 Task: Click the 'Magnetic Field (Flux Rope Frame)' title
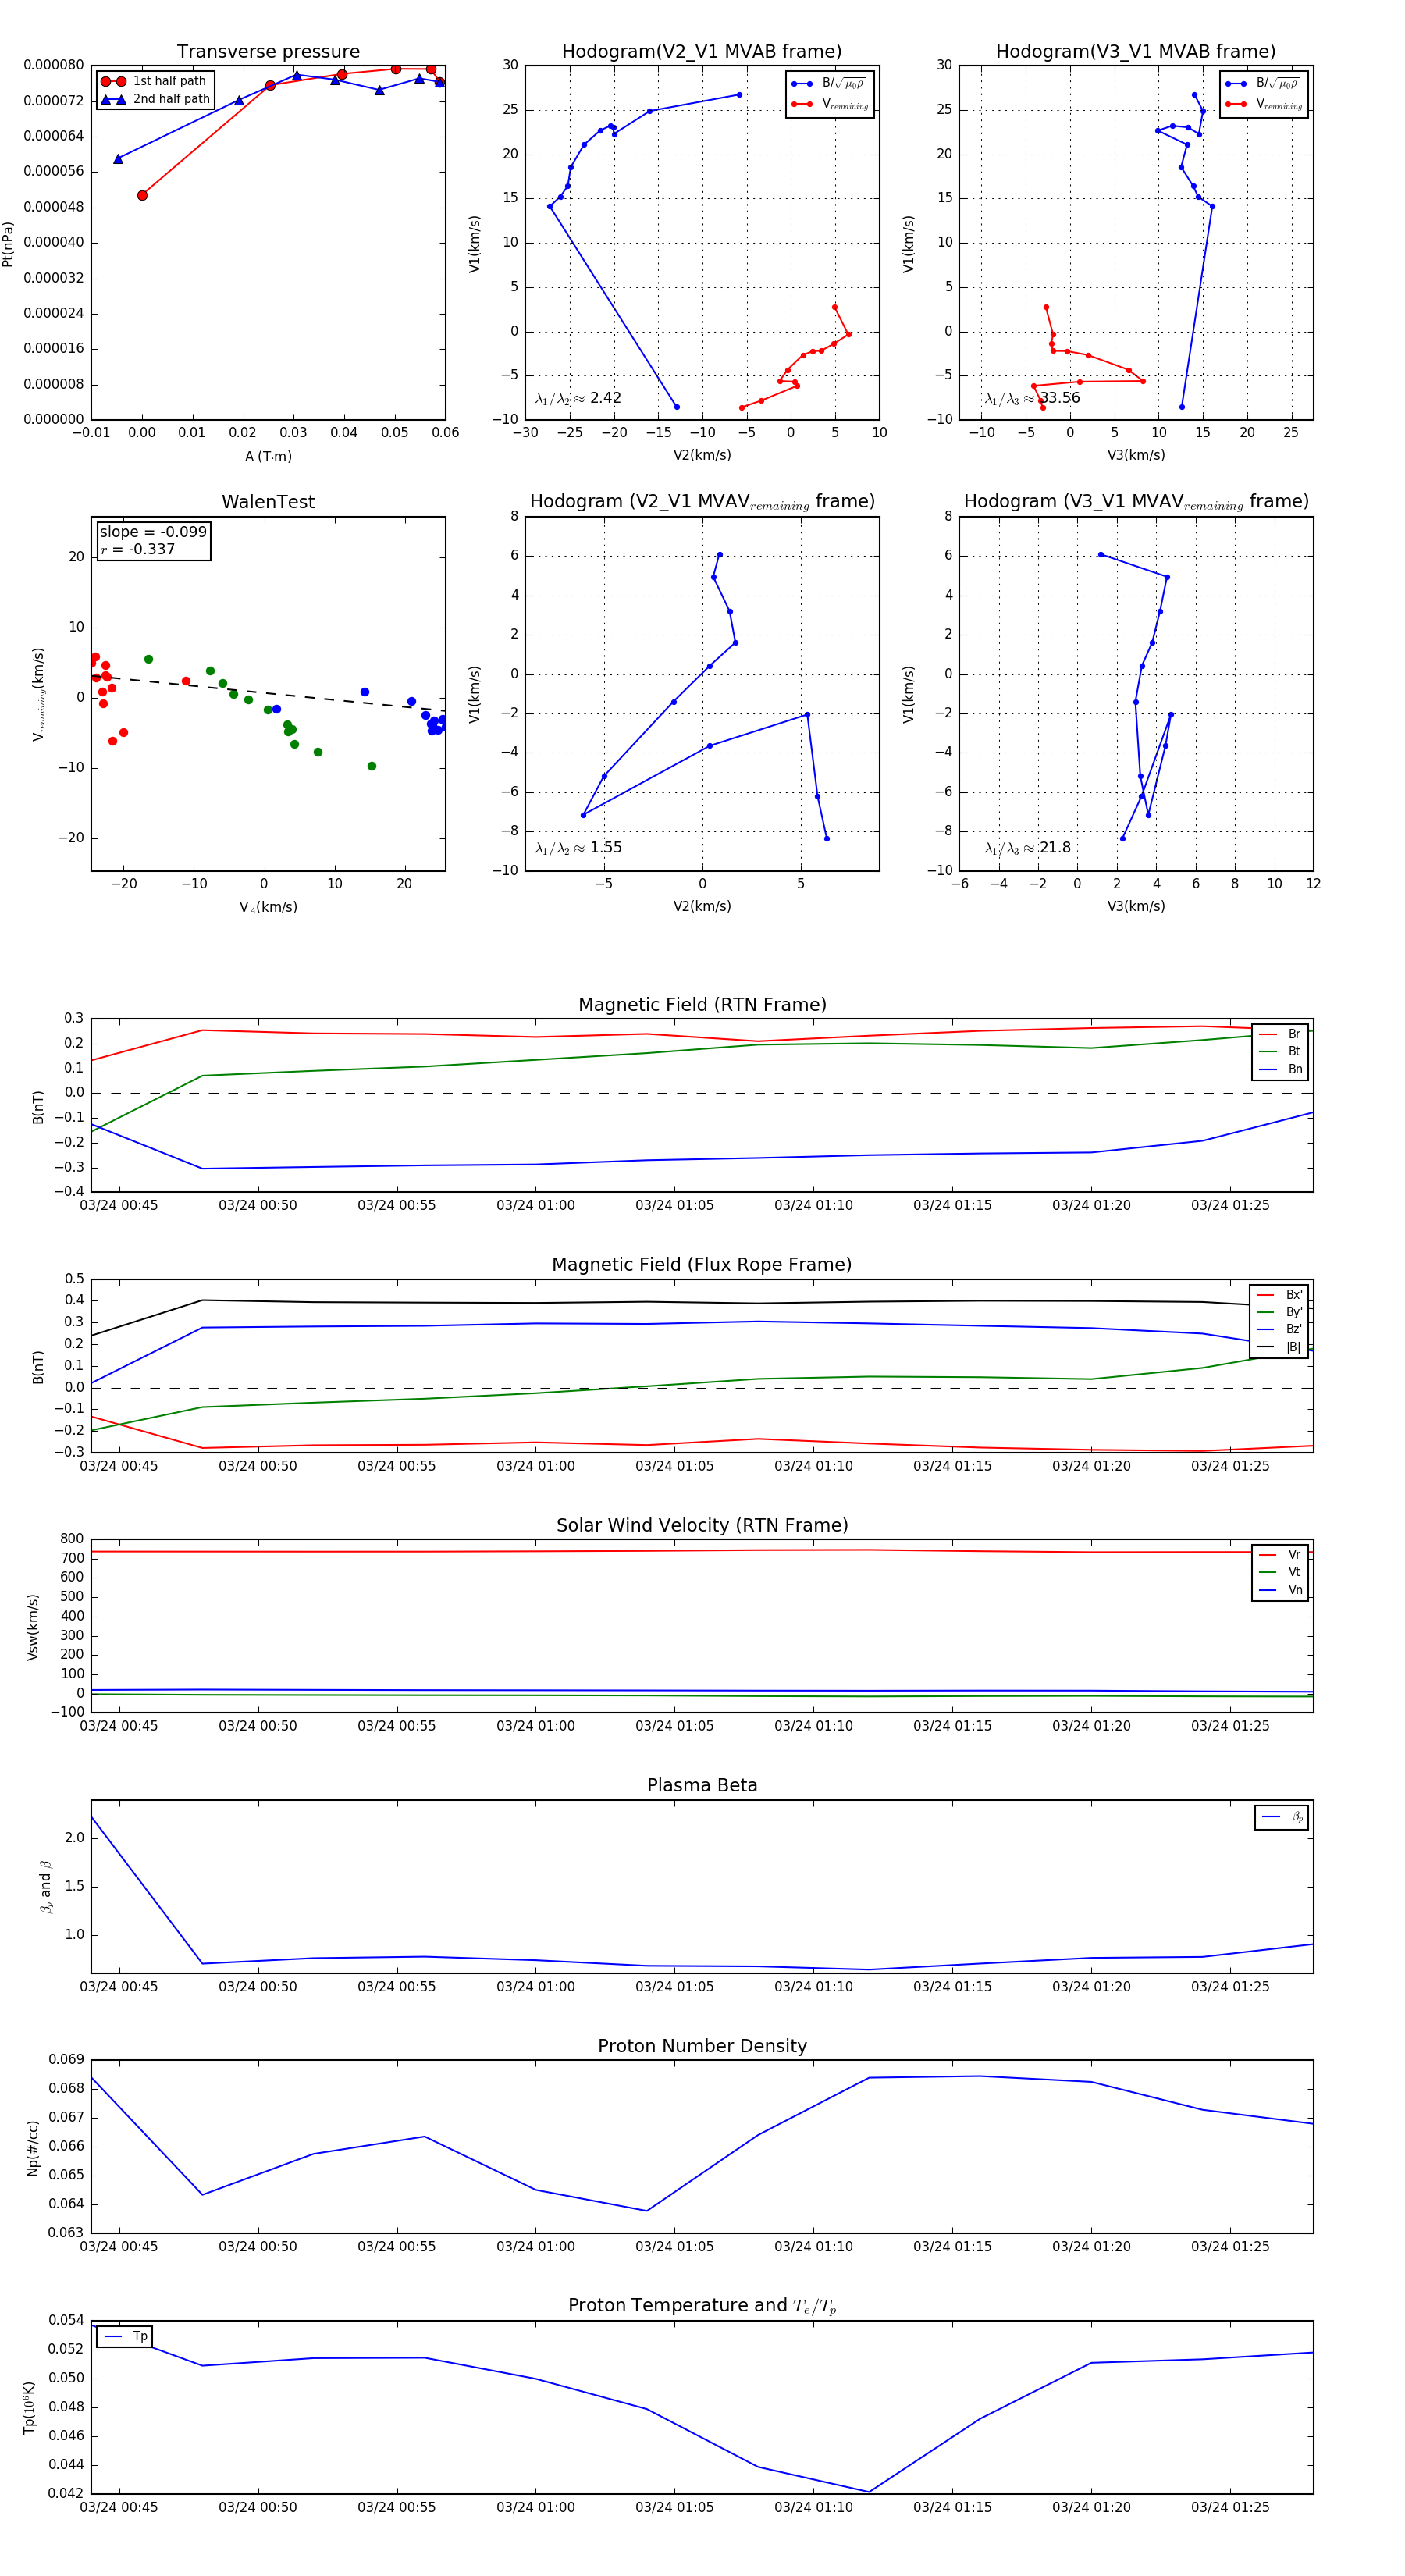click(x=702, y=1265)
